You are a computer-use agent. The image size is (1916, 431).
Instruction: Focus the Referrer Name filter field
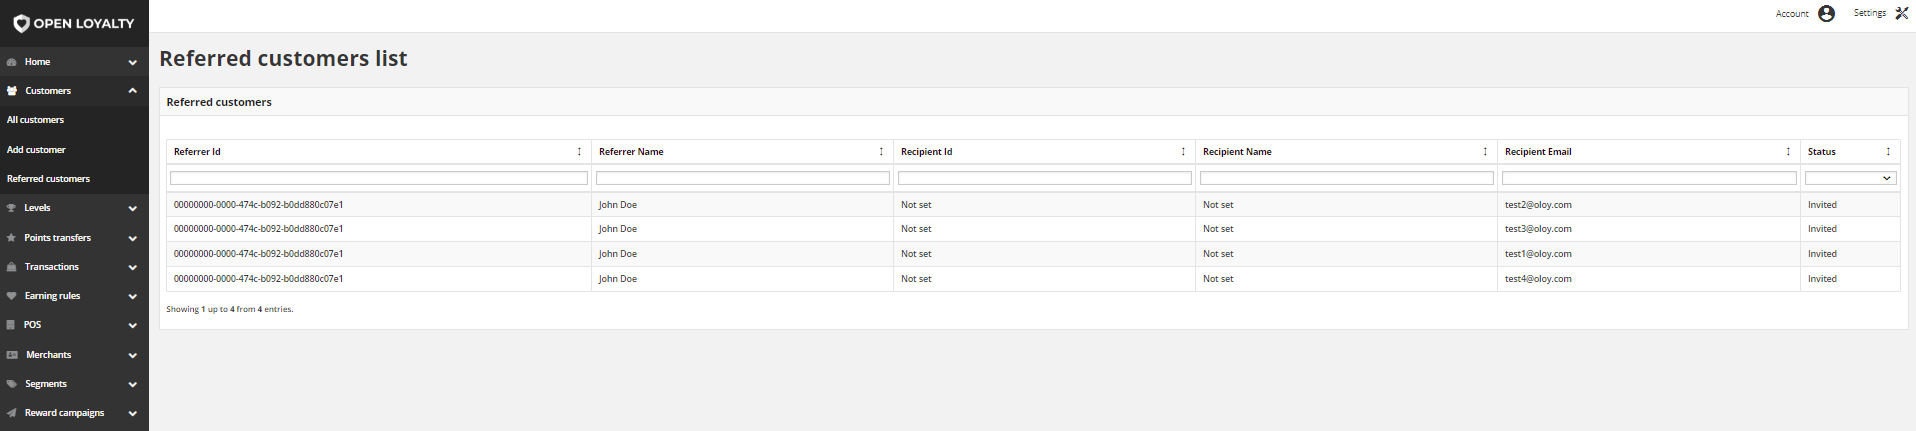(743, 178)
